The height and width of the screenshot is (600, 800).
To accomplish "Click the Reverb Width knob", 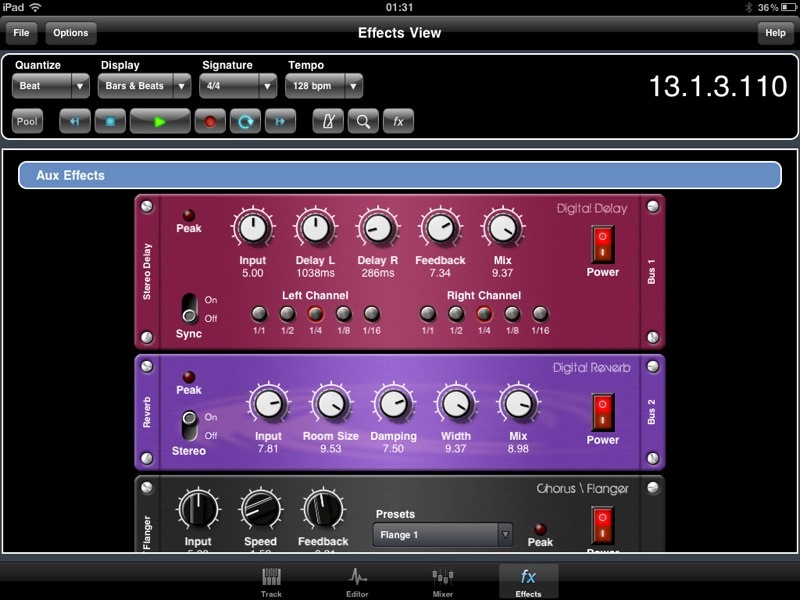I will tap(456, 404).
